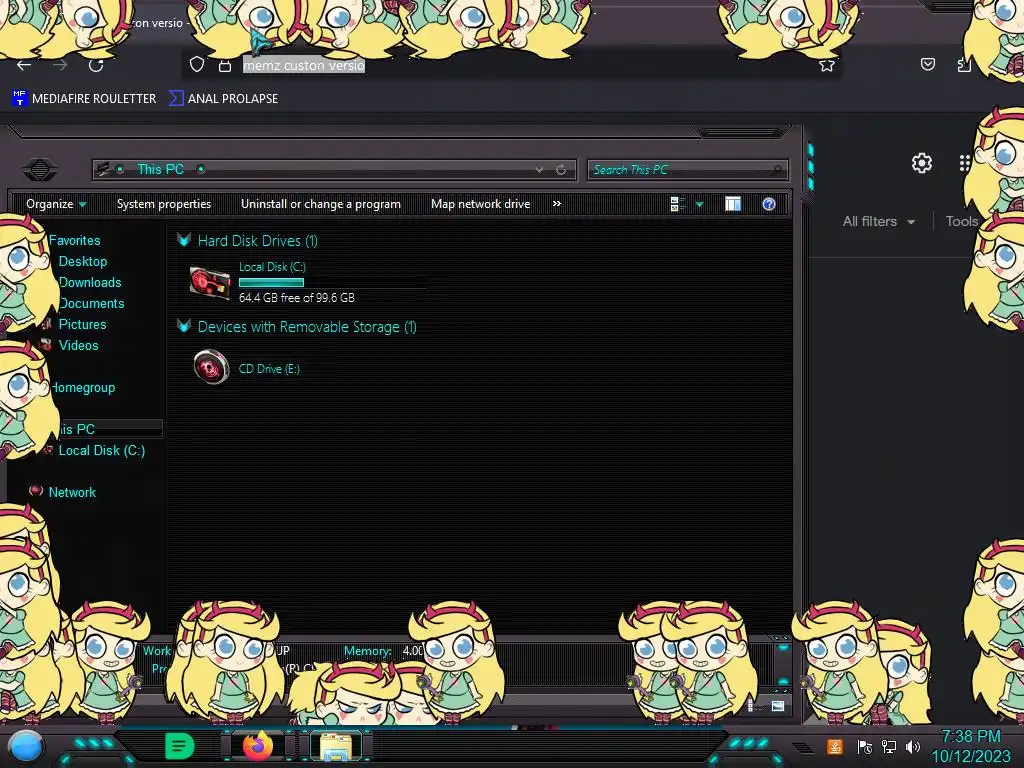Screen dimensions: 1024x768
Task: Open the apps grid icon in browser
Action: click(x=965, y=163)
